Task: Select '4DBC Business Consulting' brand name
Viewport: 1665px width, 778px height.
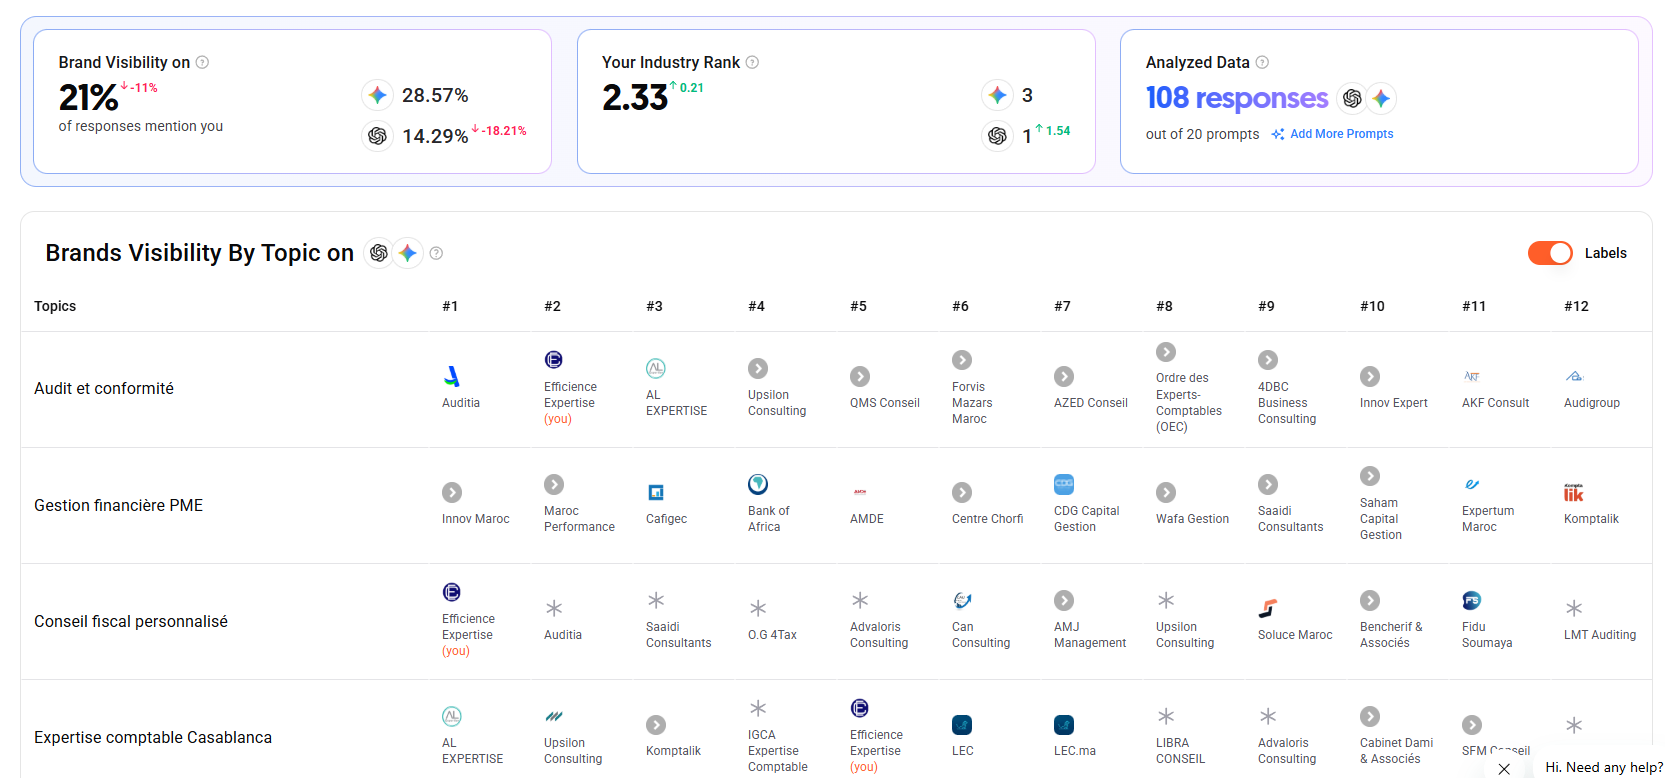Action: pos(1287,403)
